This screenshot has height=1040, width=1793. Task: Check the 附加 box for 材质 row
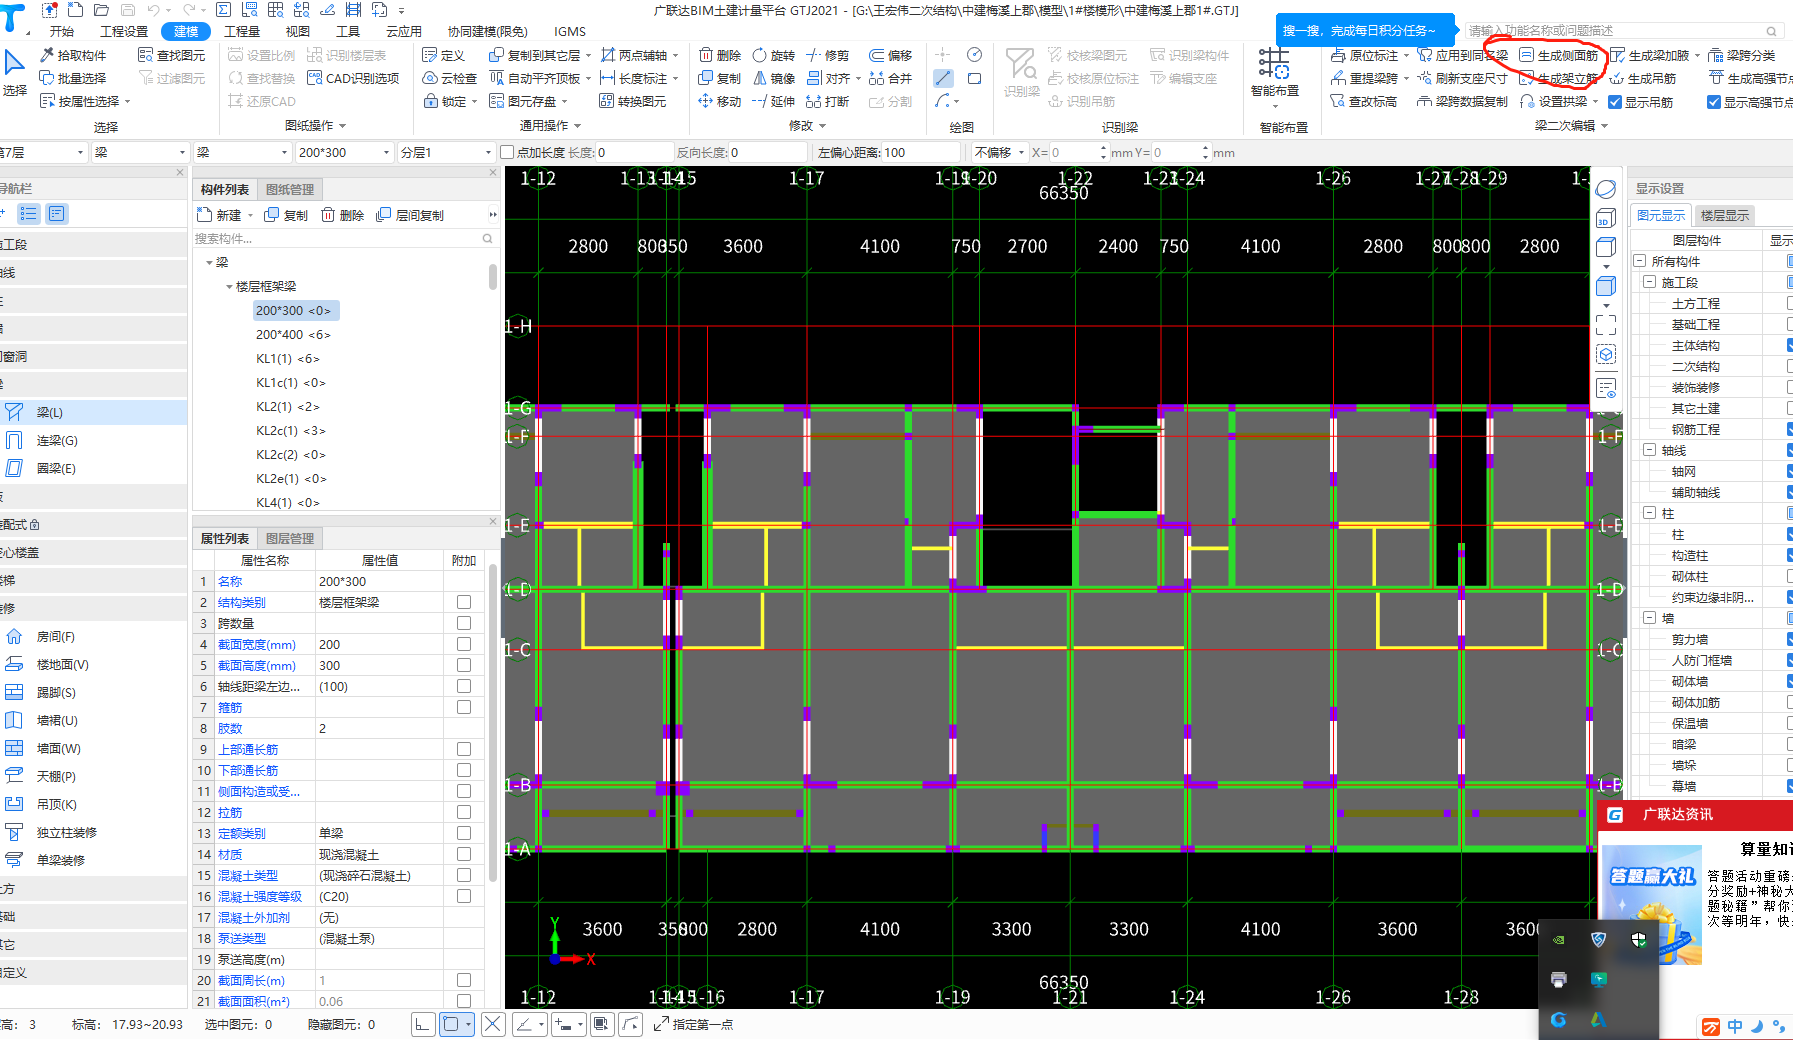464,854
